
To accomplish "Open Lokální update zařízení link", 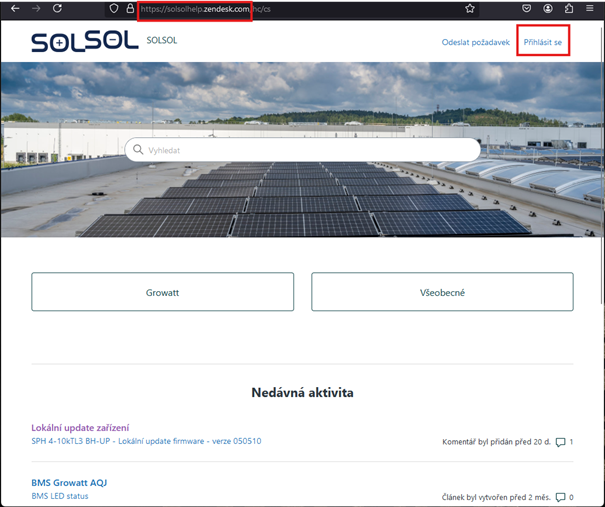I will [x=80, y=428].
